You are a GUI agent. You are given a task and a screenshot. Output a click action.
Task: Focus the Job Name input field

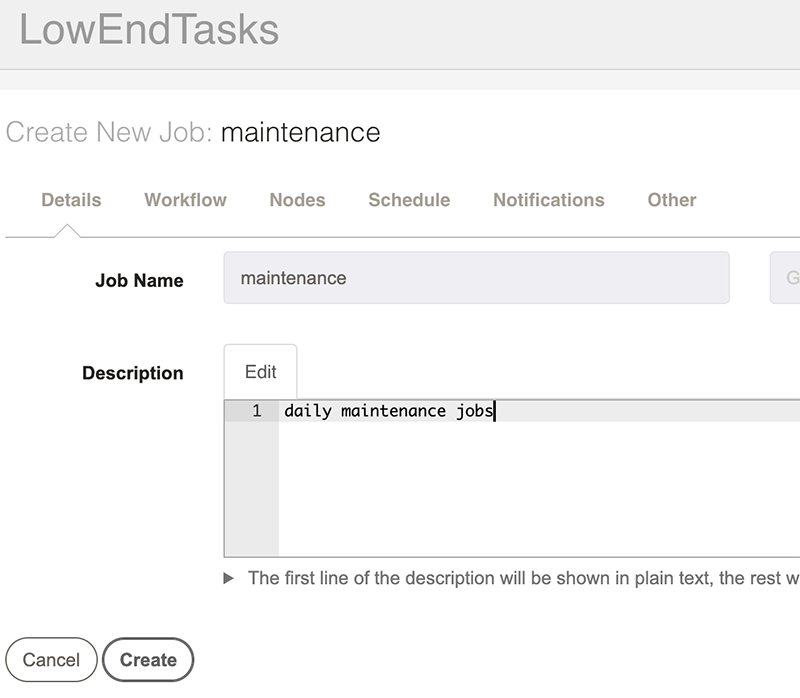(477, 278)
